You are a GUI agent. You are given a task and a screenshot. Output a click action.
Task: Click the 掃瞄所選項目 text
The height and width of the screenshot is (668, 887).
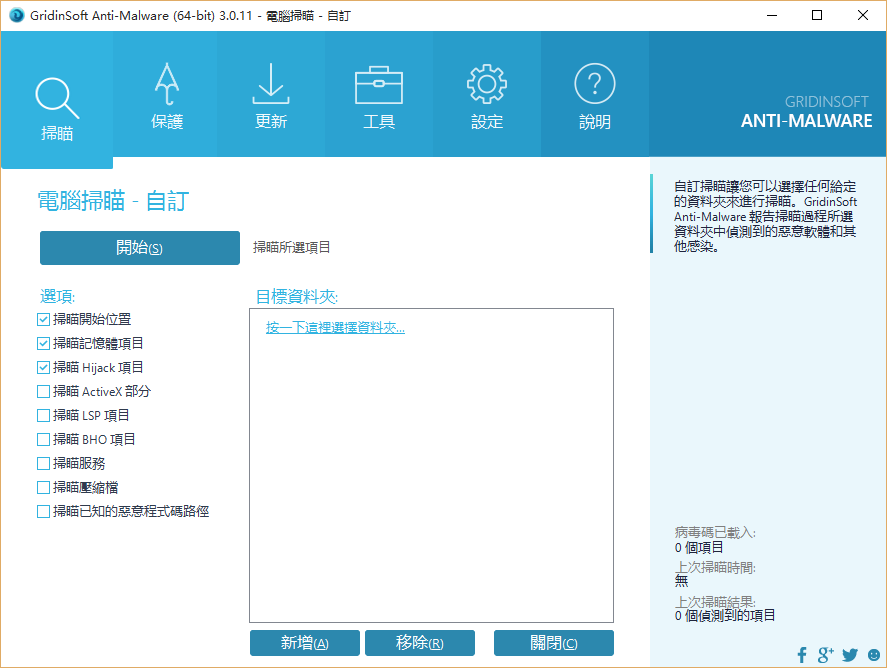pos(291,247)
